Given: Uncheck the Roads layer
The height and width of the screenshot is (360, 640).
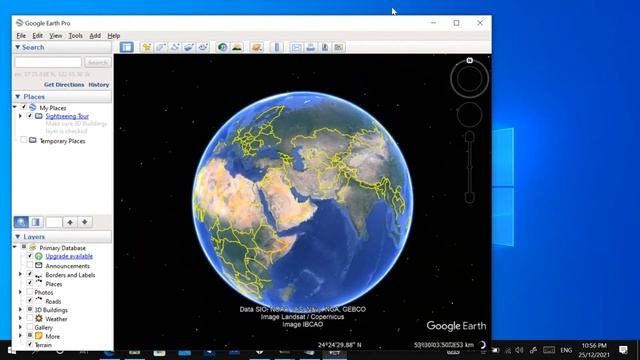Looking at the screenshot, I should tap(30, 301).
